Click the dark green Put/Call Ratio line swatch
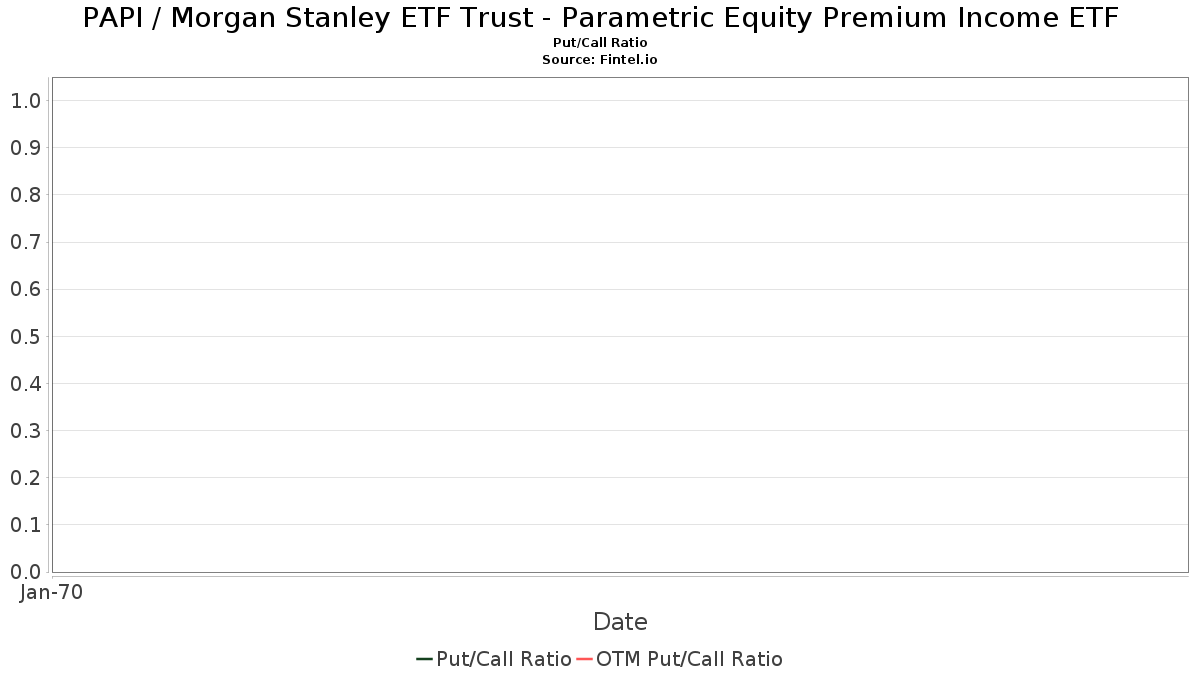Screen dimensions: 1200x675 tap(424, 659)
